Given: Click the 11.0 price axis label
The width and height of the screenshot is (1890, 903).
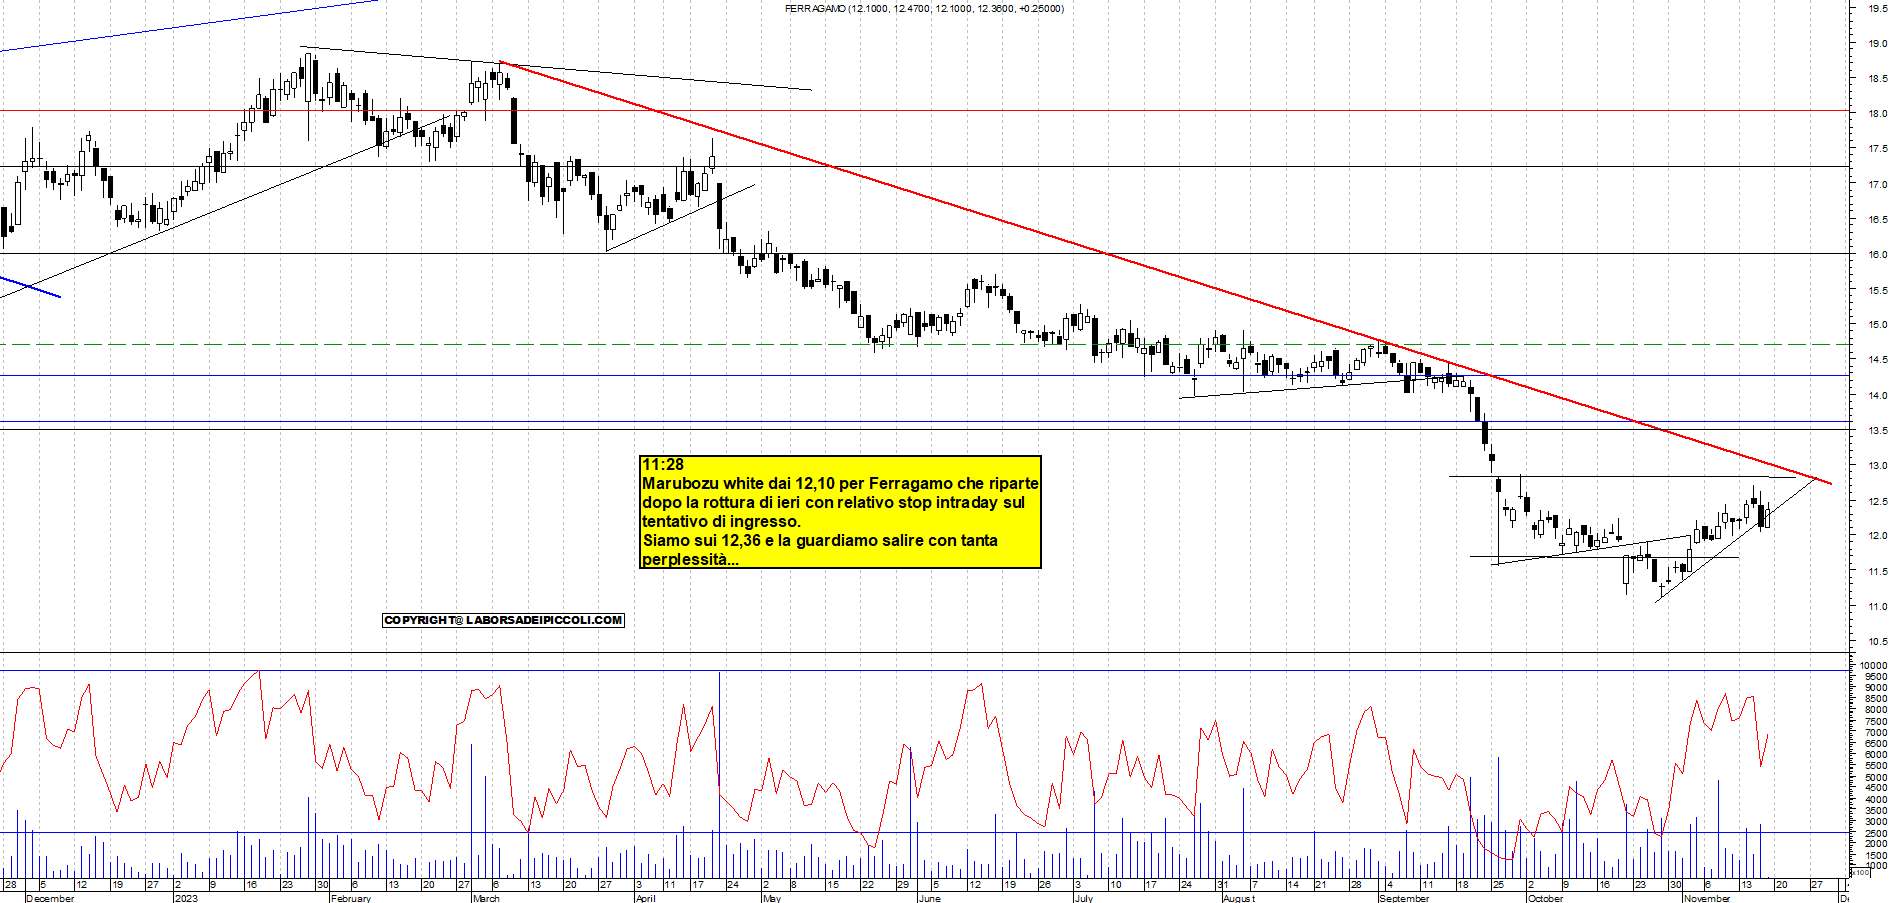Looking at the screenshot, I should coord(1877,606).
